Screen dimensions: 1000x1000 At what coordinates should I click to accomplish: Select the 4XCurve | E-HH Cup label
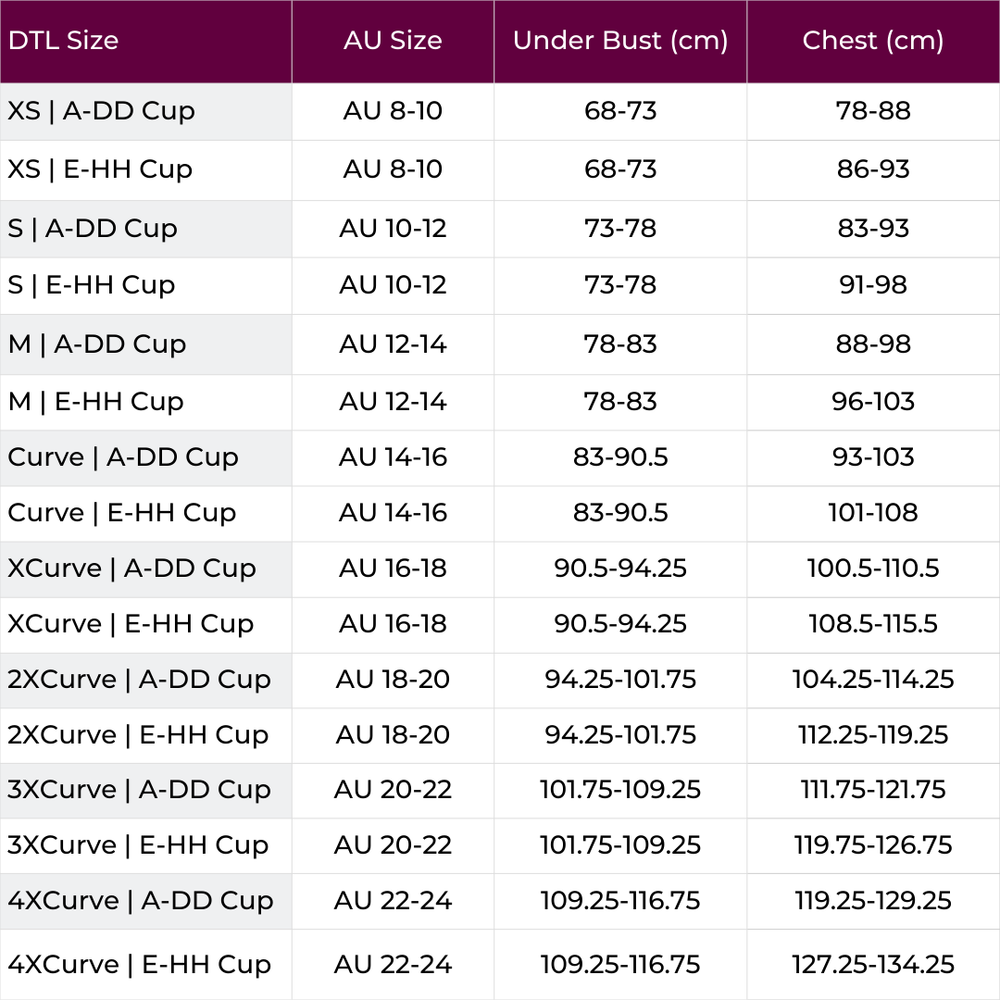pyautogui.click(x=140, y=965)
